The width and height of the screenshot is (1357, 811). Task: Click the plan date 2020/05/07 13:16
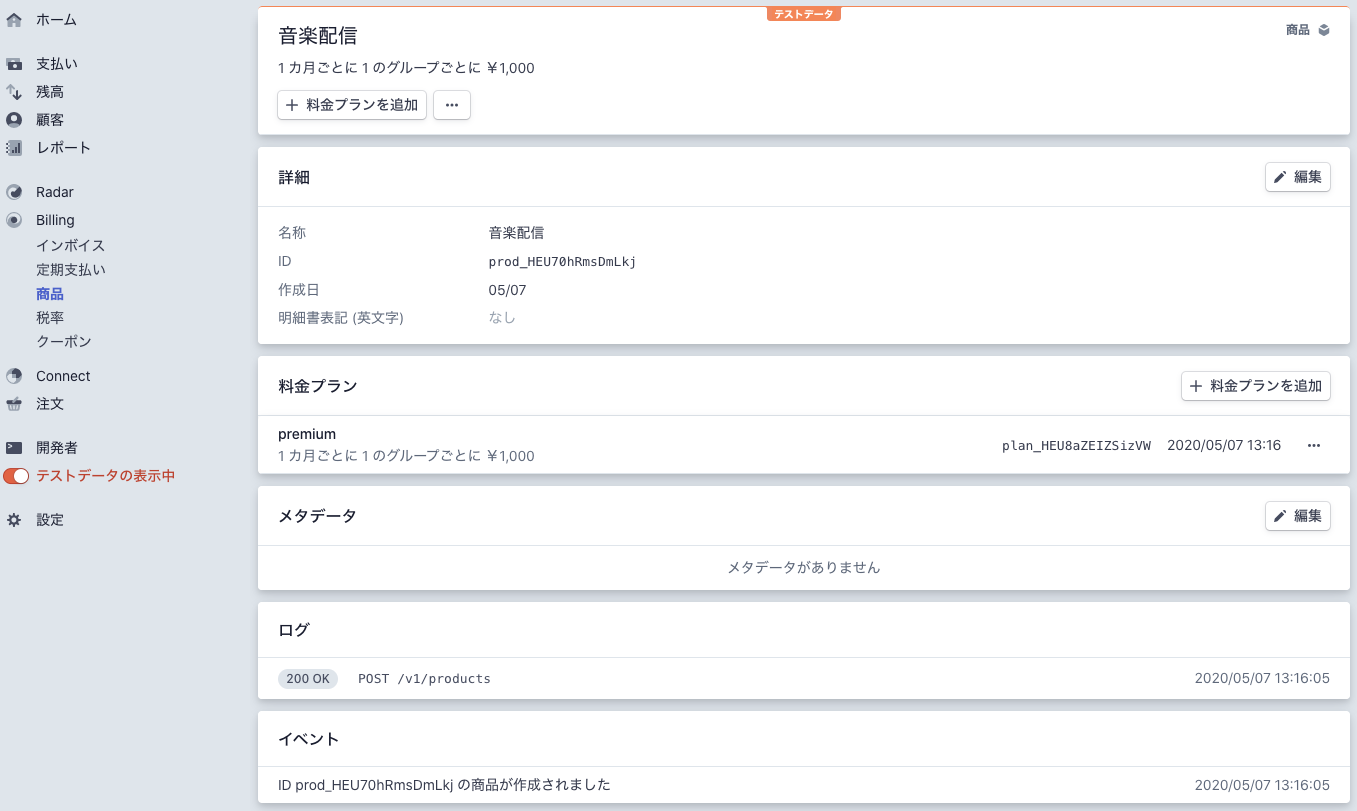[x=1224, y=445]
